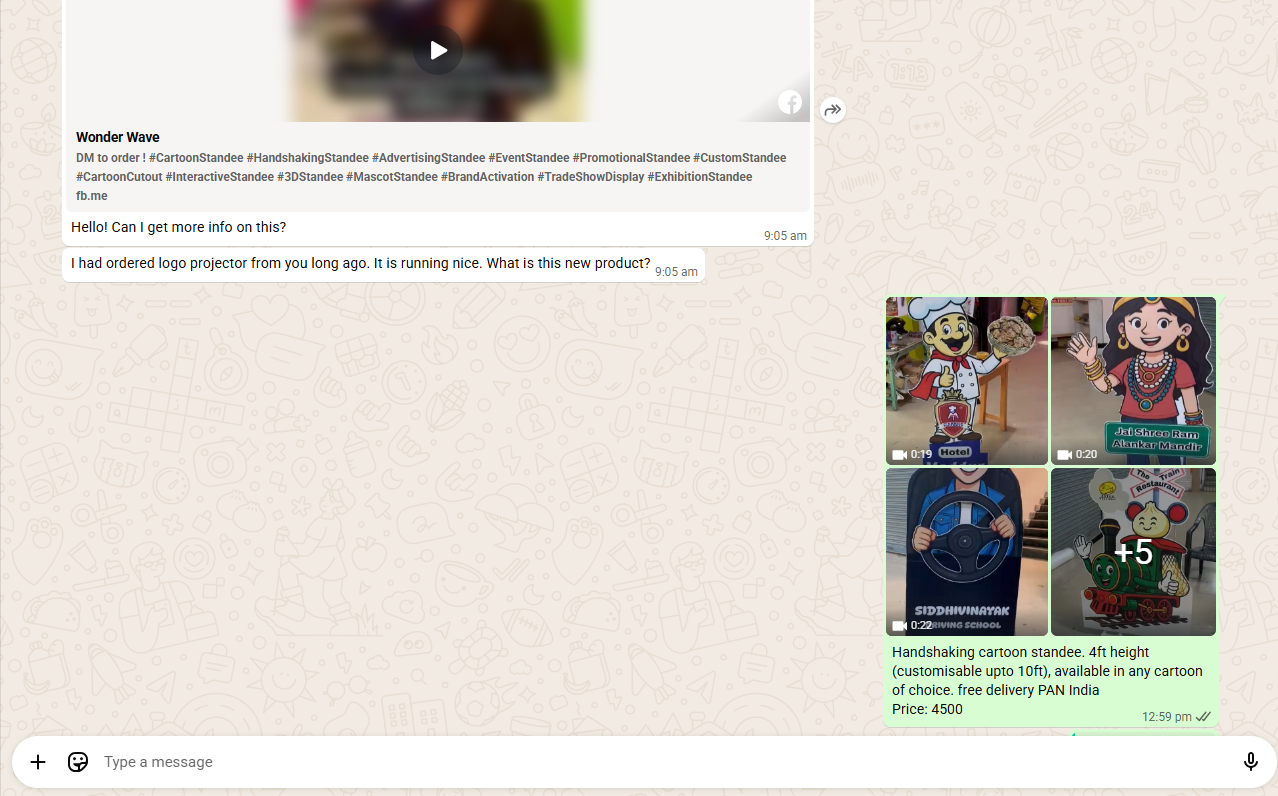Open the Jai Shree Ram standee video
The height and width of the screenshot is (796, 1278).
pyautogui.click(x=1133, y=380)
